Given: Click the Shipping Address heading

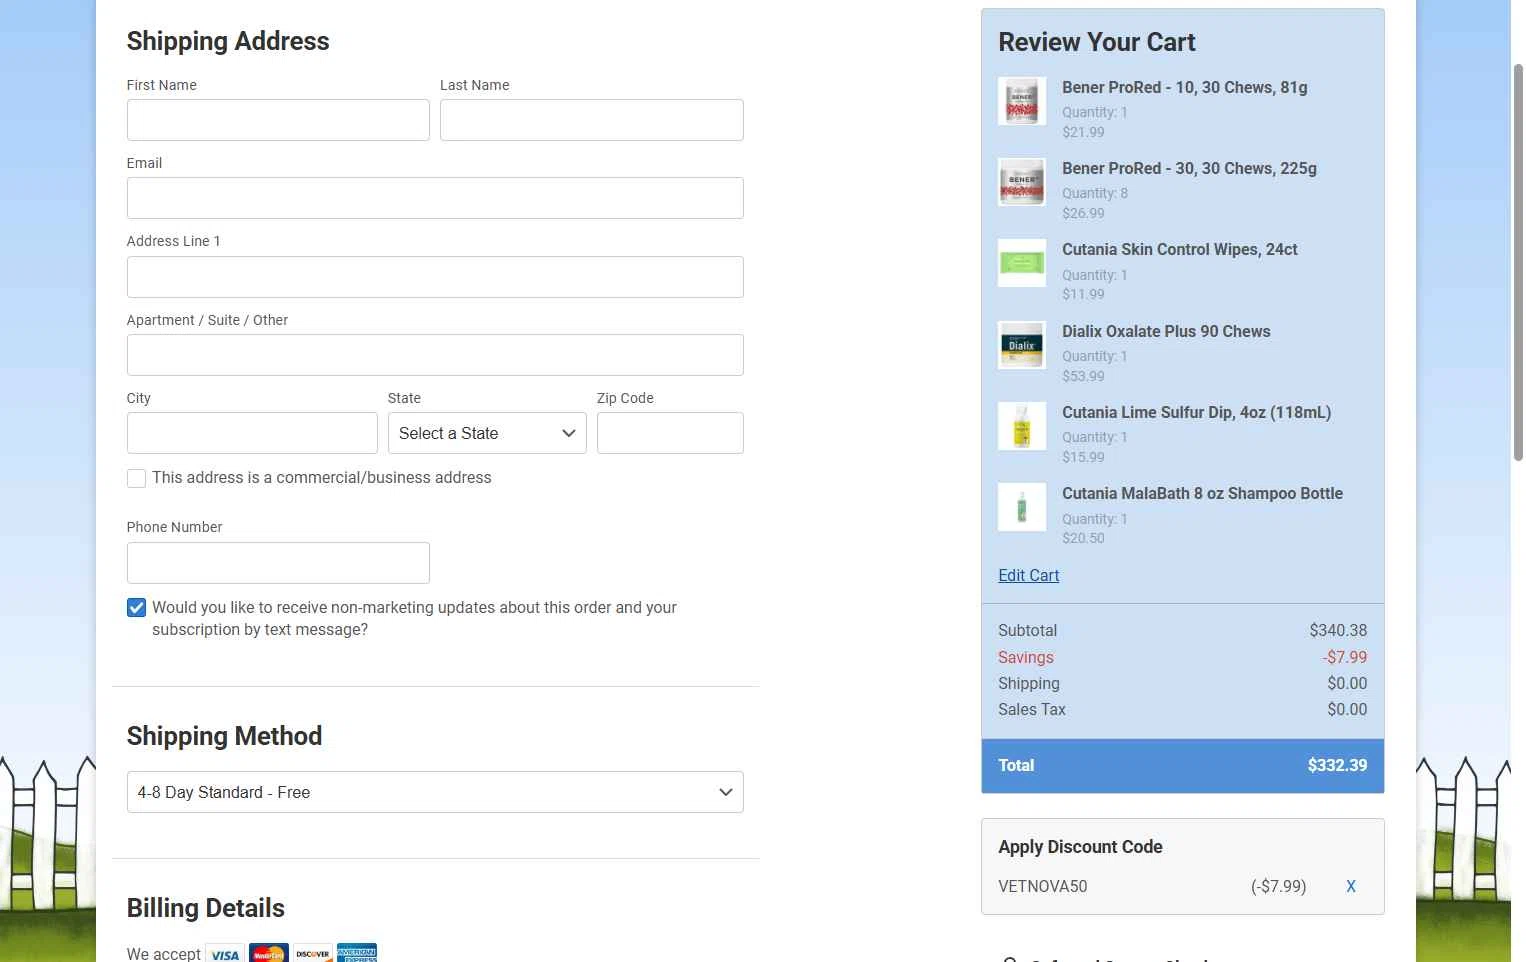Looking at the screenshot, I should pyautogui.click(x=228, y=41).
